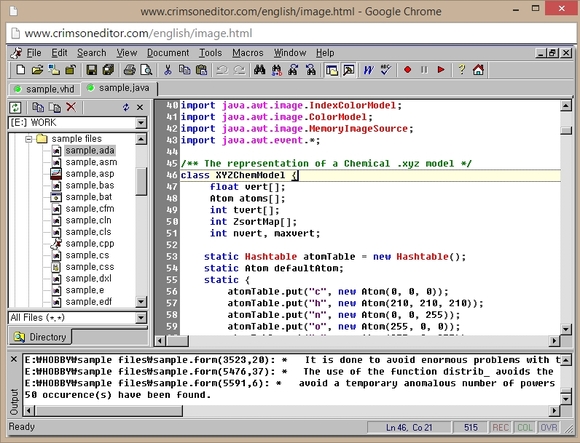Toggle Word Wrap with the W icon
Image resolution: width=580 pixels, height=443 pixels.
tap(368, 70)
